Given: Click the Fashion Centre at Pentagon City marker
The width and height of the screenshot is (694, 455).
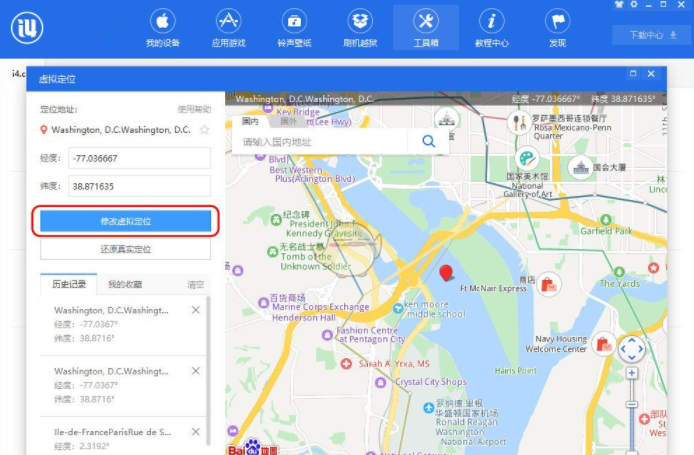Looking at the screenshot, I should click(328, 335).
